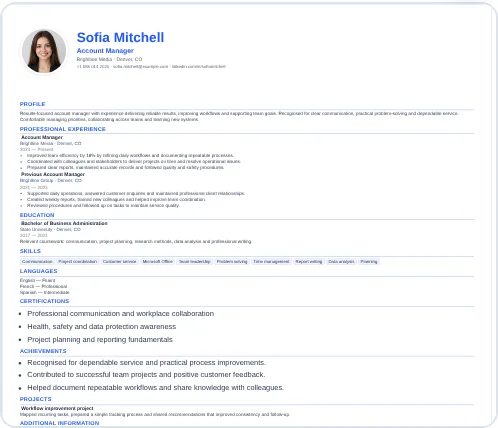Click 'Health, safety and data protection awareness'
Screen dimensions: 498x428
(x=102, y=327)
